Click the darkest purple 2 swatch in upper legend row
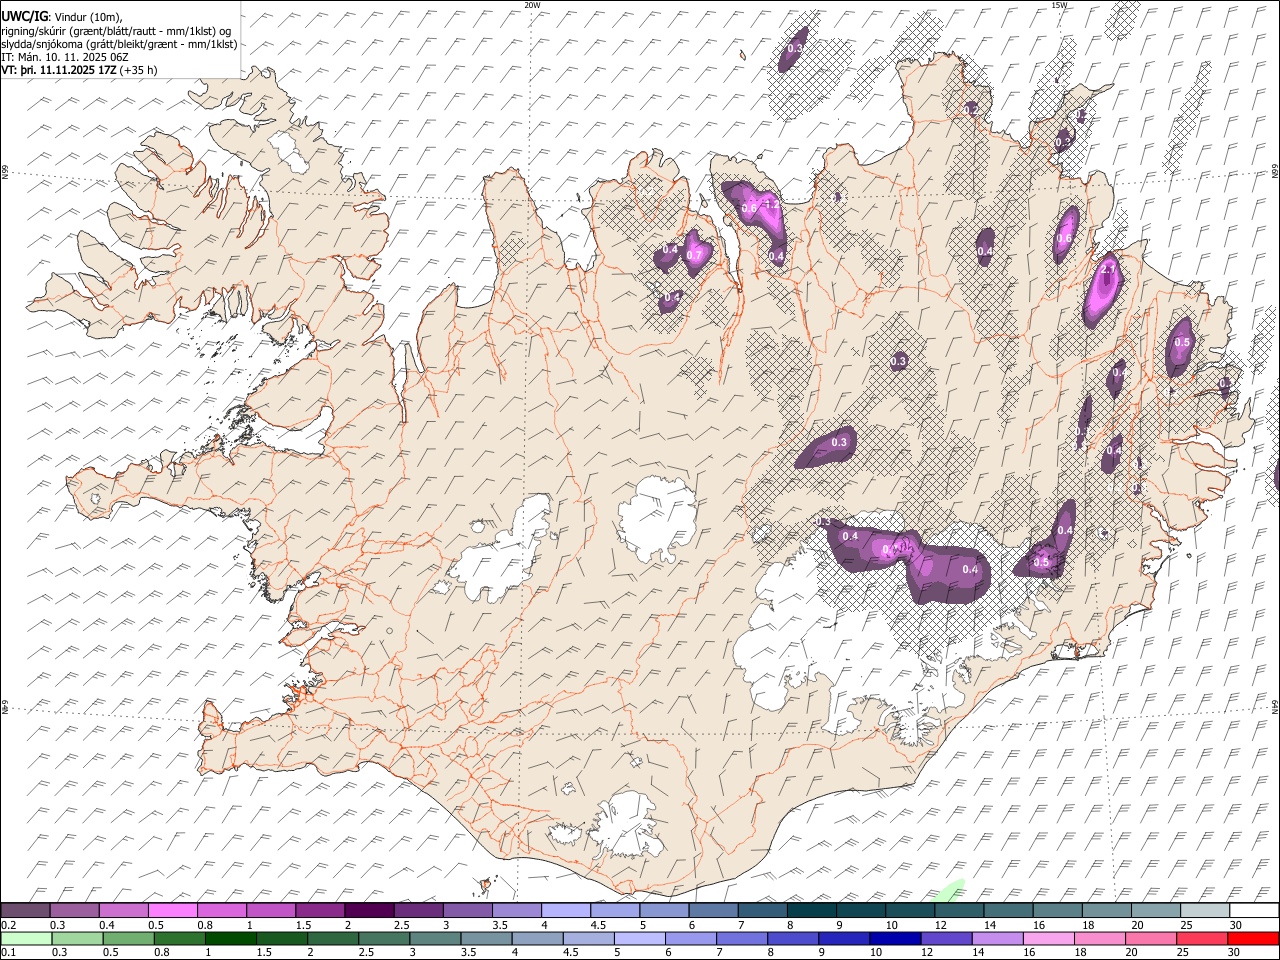The width and height of the screenshot is (1280, 960). pos(369,910)
